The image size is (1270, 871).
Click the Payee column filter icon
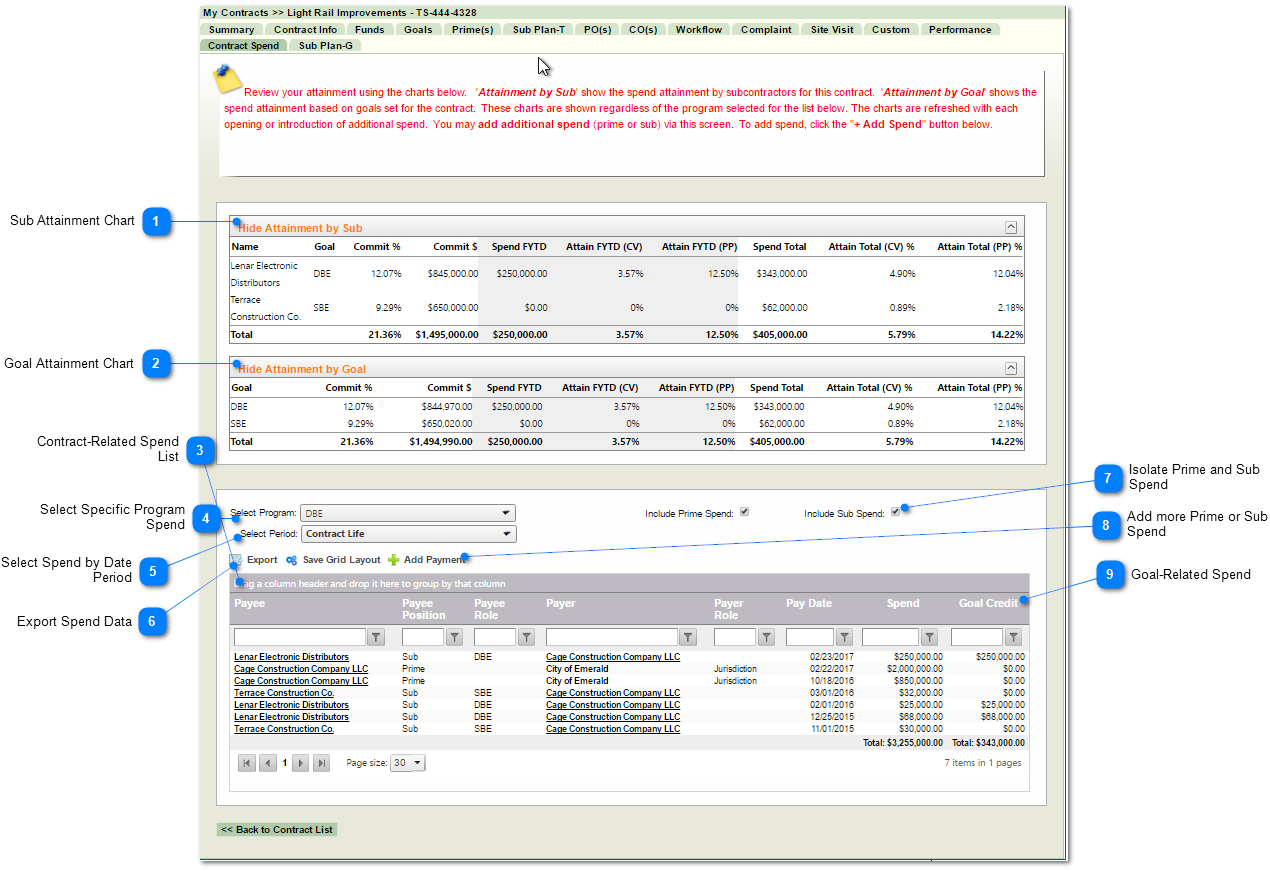tap(376, 637)
